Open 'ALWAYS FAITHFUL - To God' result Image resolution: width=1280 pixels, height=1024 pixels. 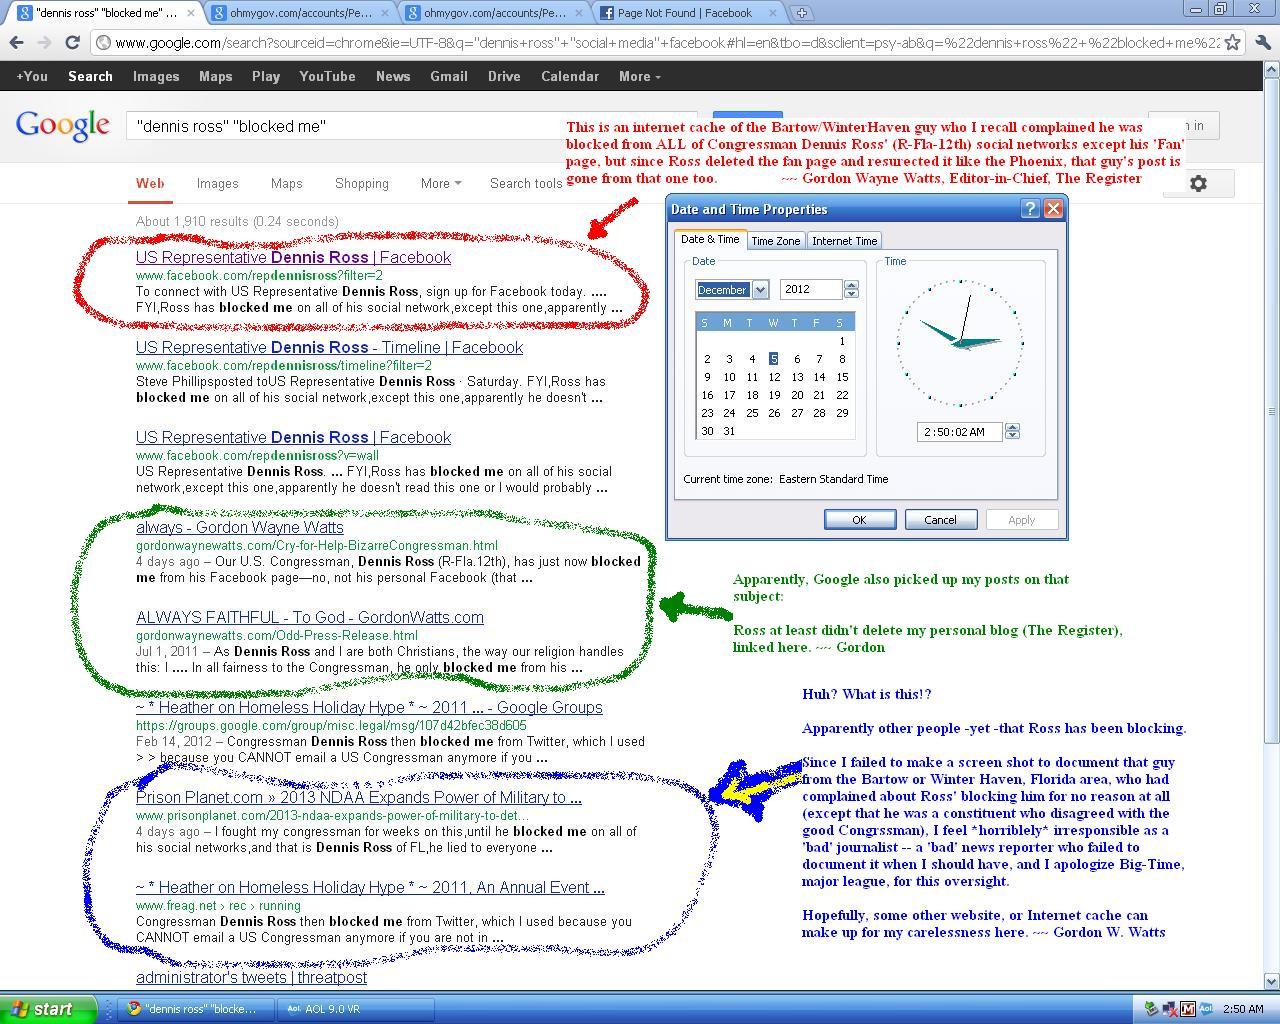(310, 617)
